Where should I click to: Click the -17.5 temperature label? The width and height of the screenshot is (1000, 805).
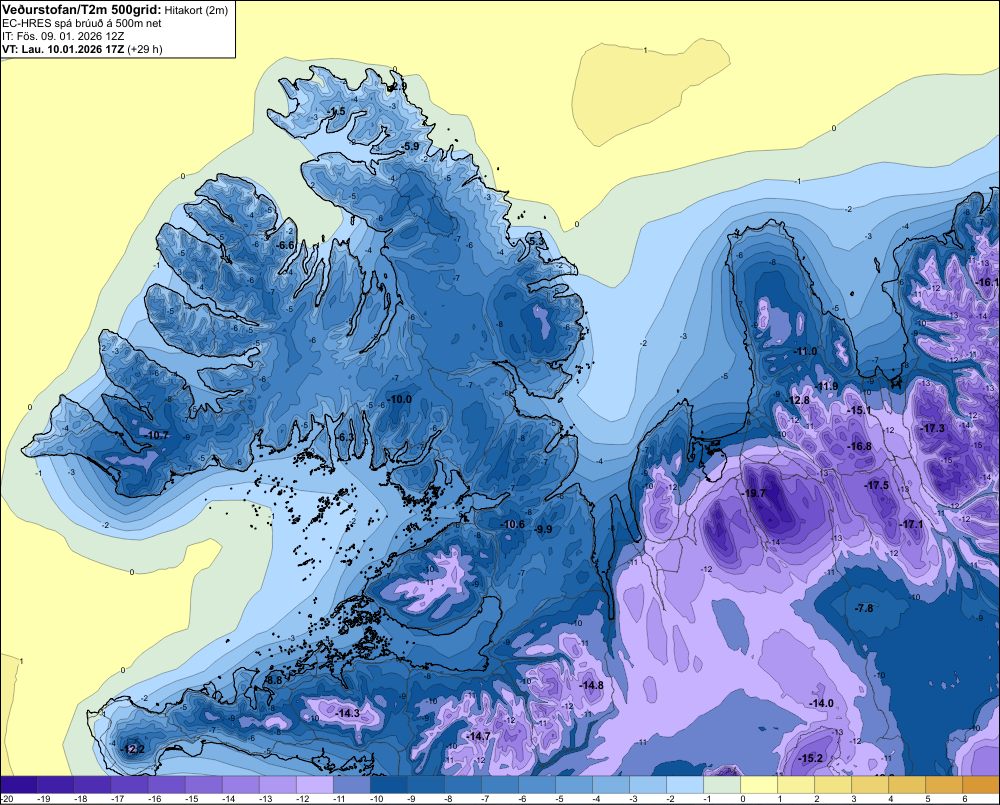[x=876, y=485]
